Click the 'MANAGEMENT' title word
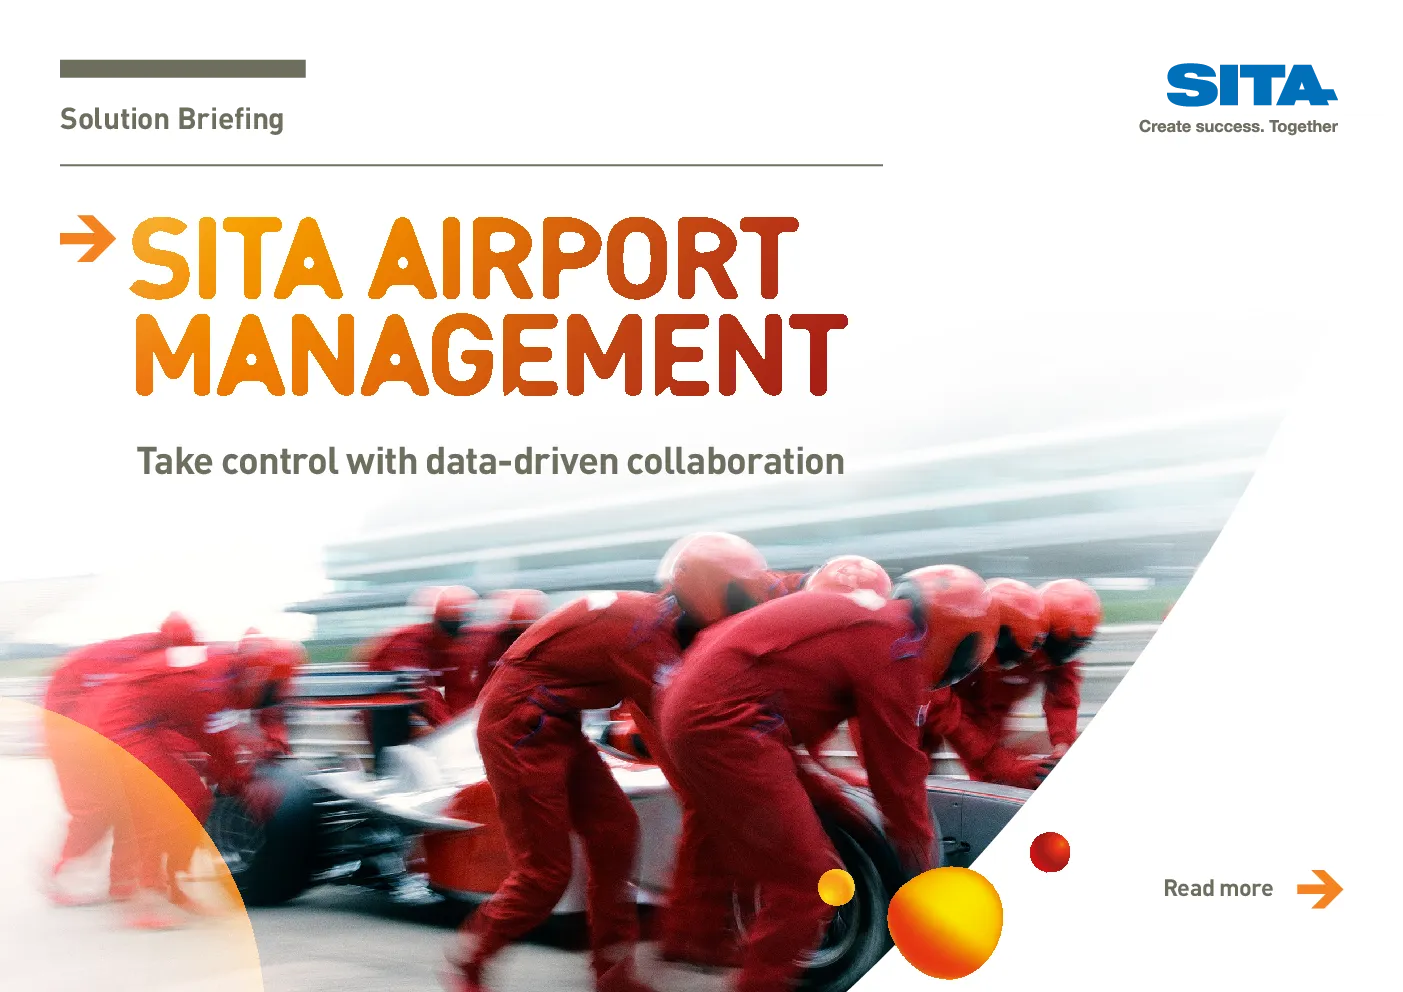This screenshot has height=992, width=1403. pos(491,354)
